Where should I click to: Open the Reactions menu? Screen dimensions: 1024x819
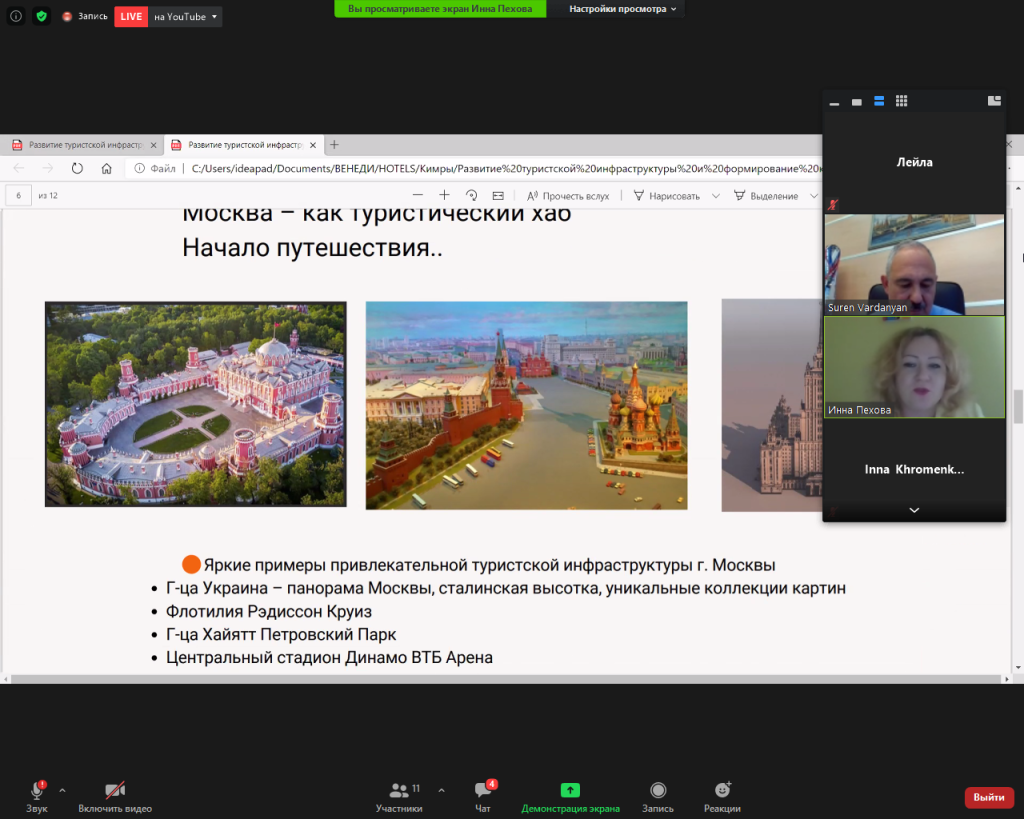722,796
